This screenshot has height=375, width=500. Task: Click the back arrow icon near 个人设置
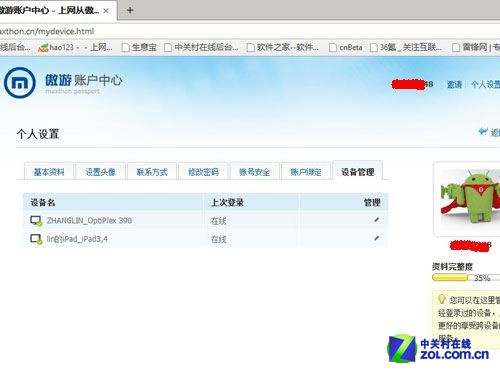point(483,132)
